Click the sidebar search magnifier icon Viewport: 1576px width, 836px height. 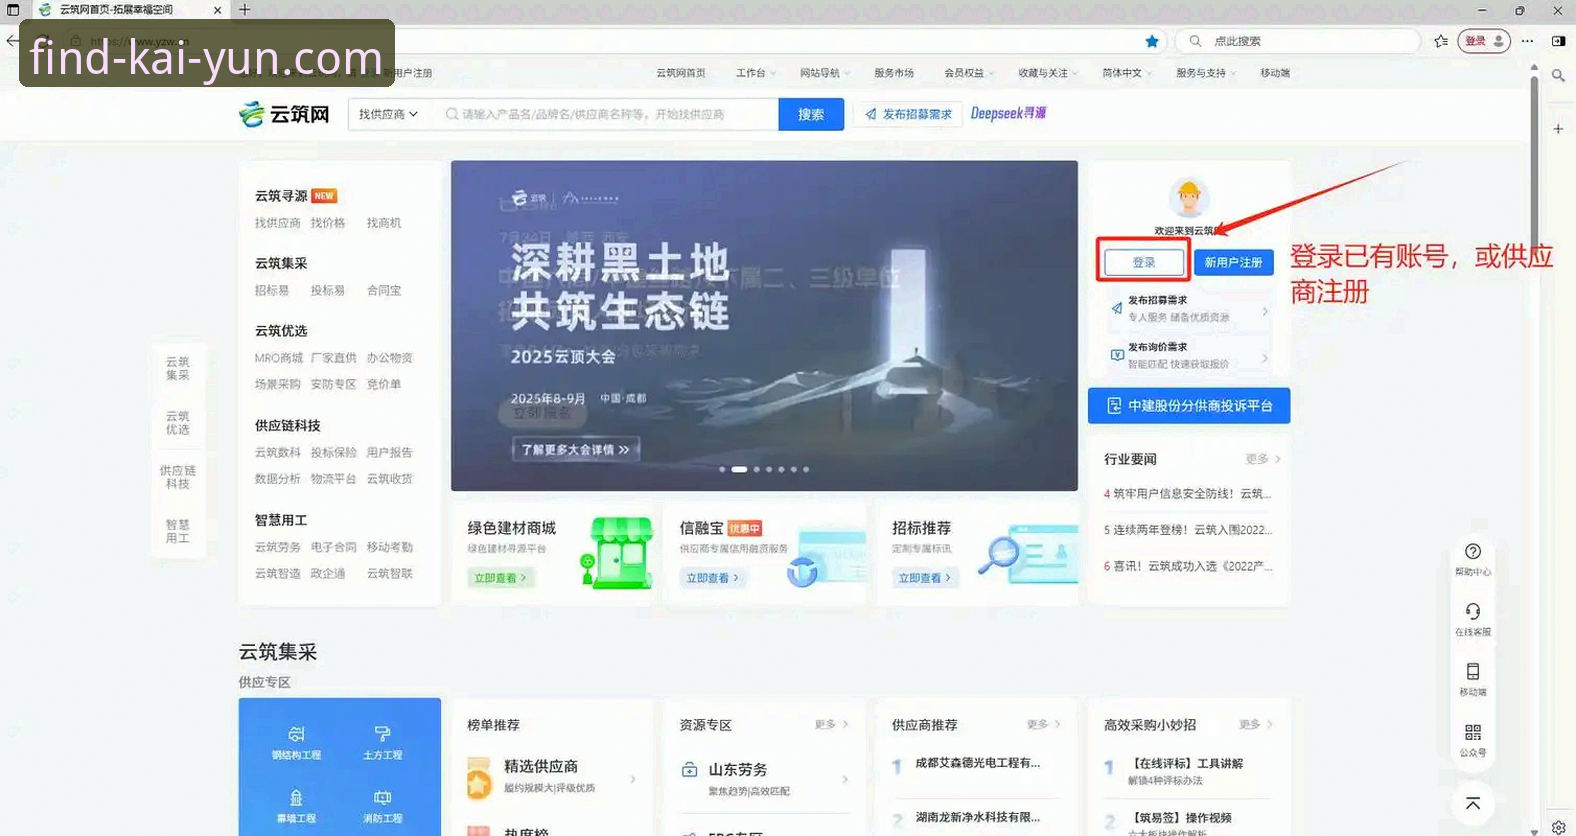tap(1558, 75)
